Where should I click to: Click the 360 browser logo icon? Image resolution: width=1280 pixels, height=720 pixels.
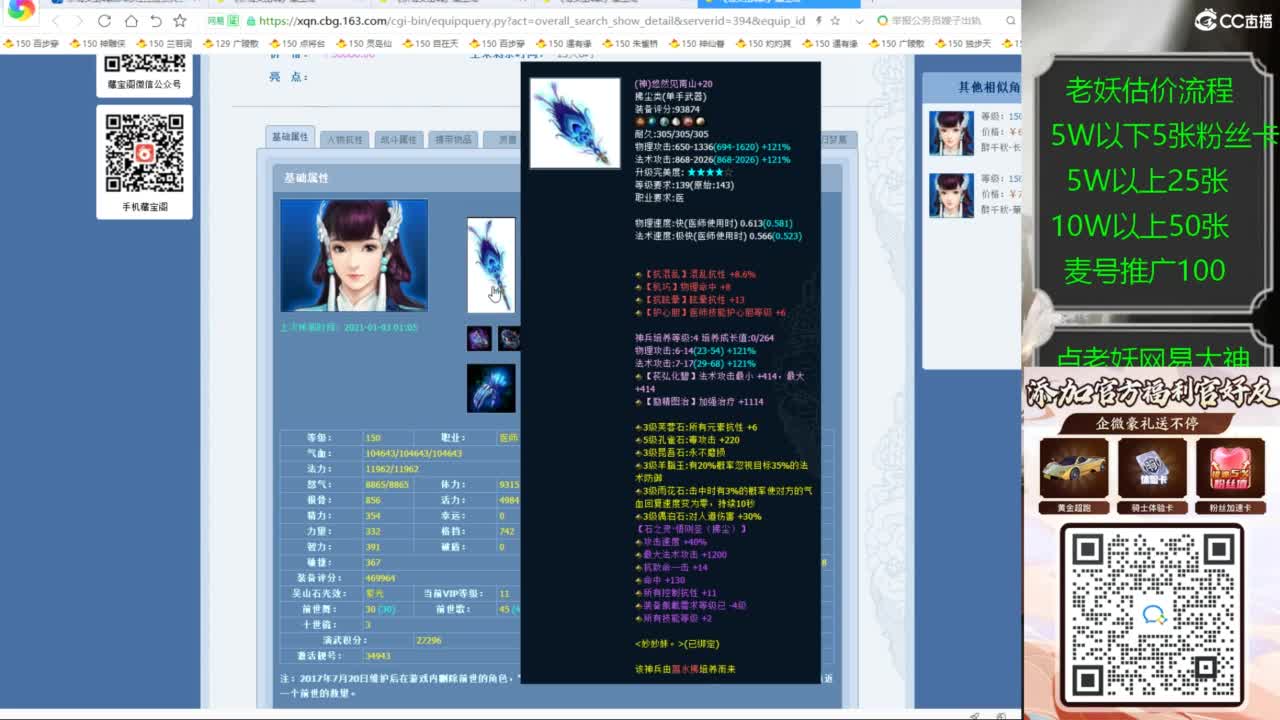pos(21,10)
